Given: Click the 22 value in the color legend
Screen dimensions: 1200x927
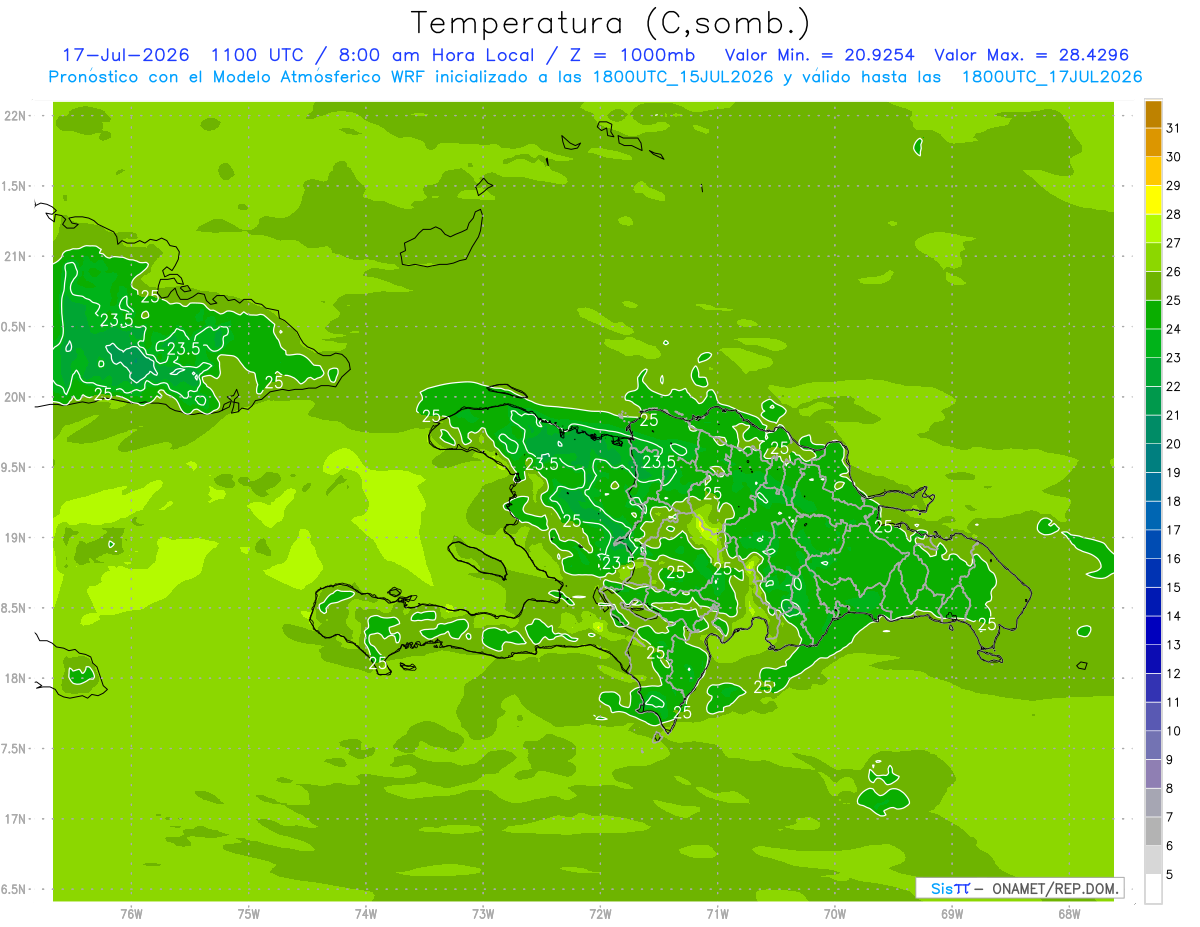Looking at the screenshot, I should click(1174, 387).
